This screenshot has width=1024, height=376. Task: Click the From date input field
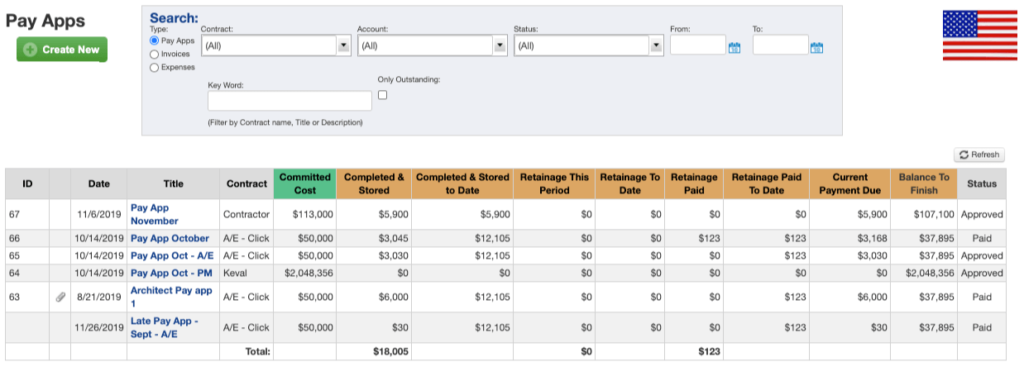[697, 45]
